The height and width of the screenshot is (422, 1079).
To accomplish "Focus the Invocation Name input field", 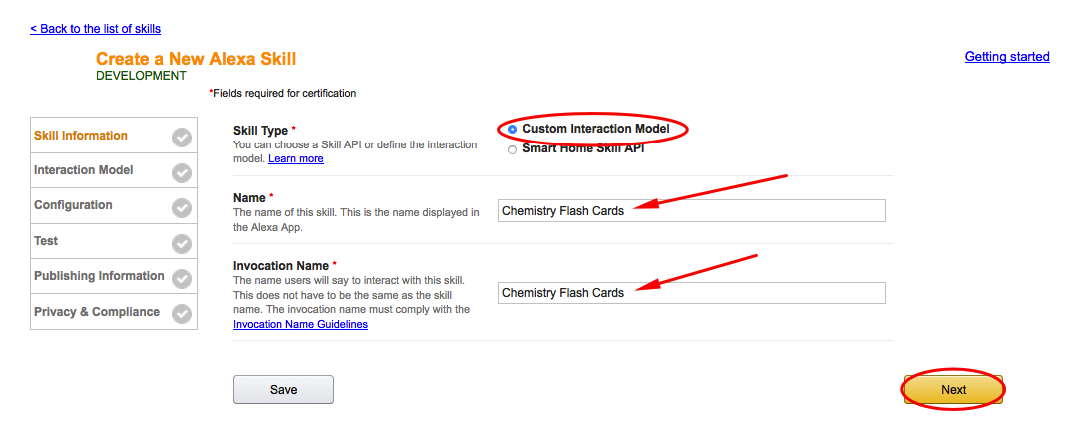I will 691,293.
